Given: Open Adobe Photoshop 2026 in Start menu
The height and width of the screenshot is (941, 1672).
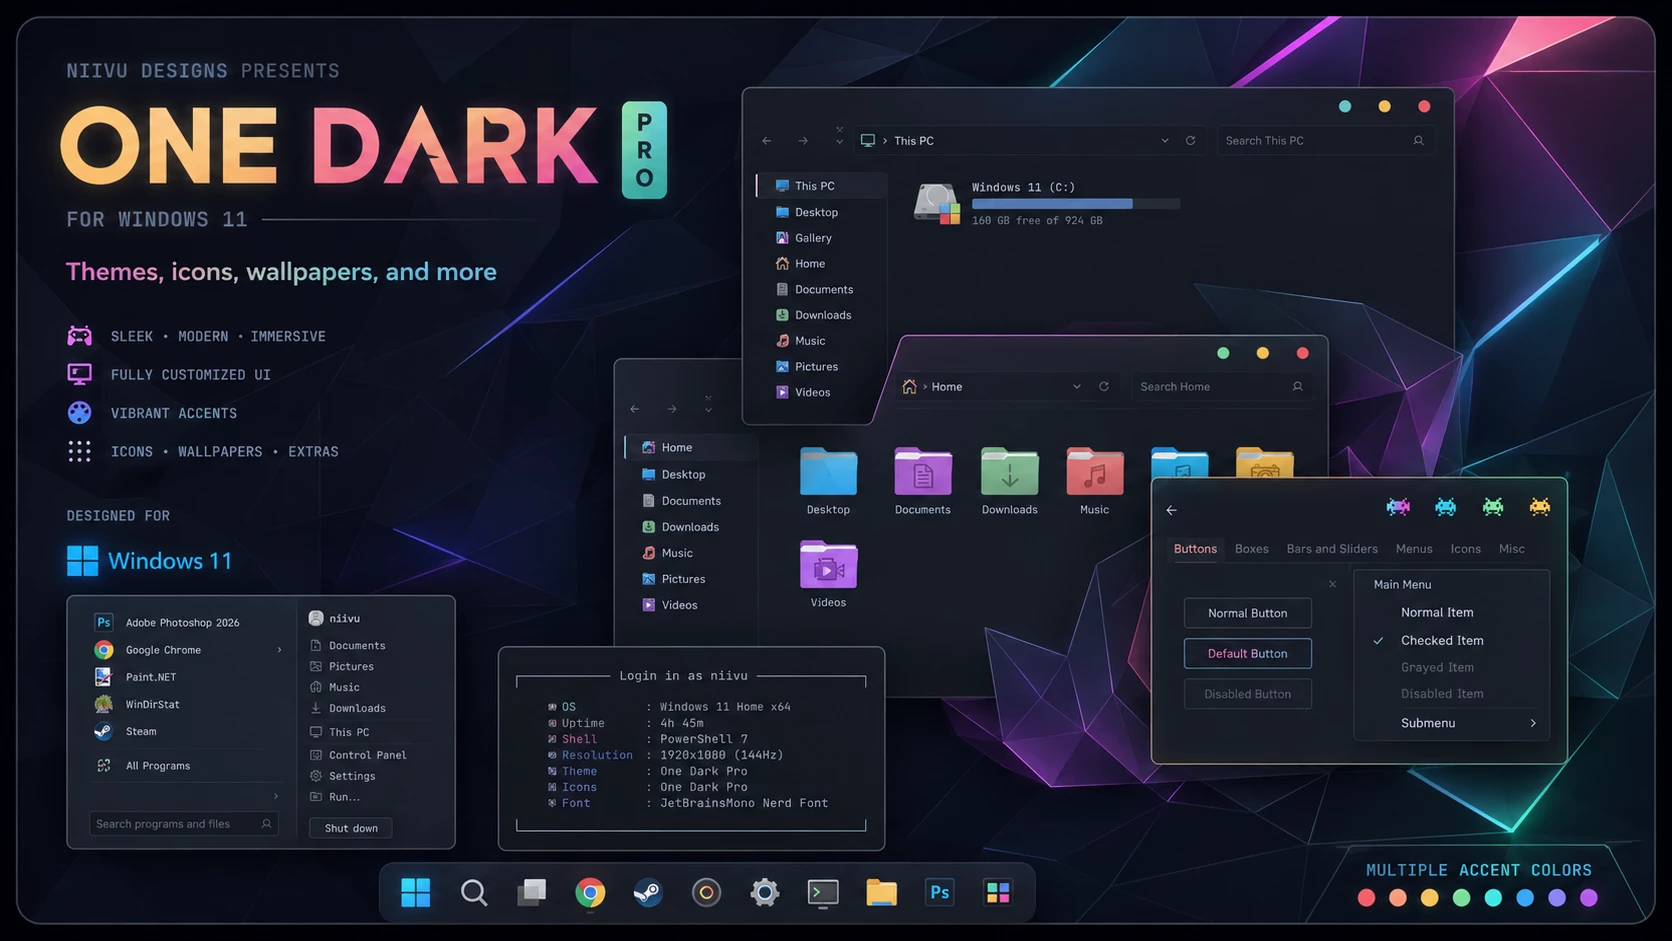Looking at the screenshot, I should pyautogui.click(x=182, y=623).
